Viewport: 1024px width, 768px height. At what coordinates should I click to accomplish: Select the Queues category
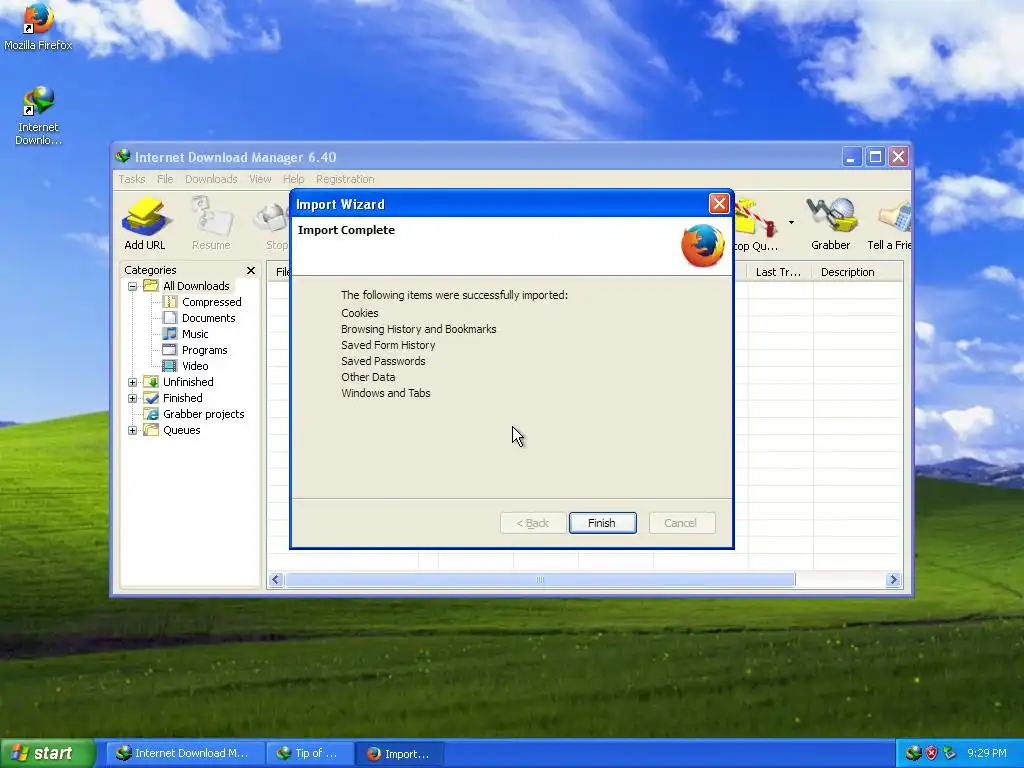(182, 430)
